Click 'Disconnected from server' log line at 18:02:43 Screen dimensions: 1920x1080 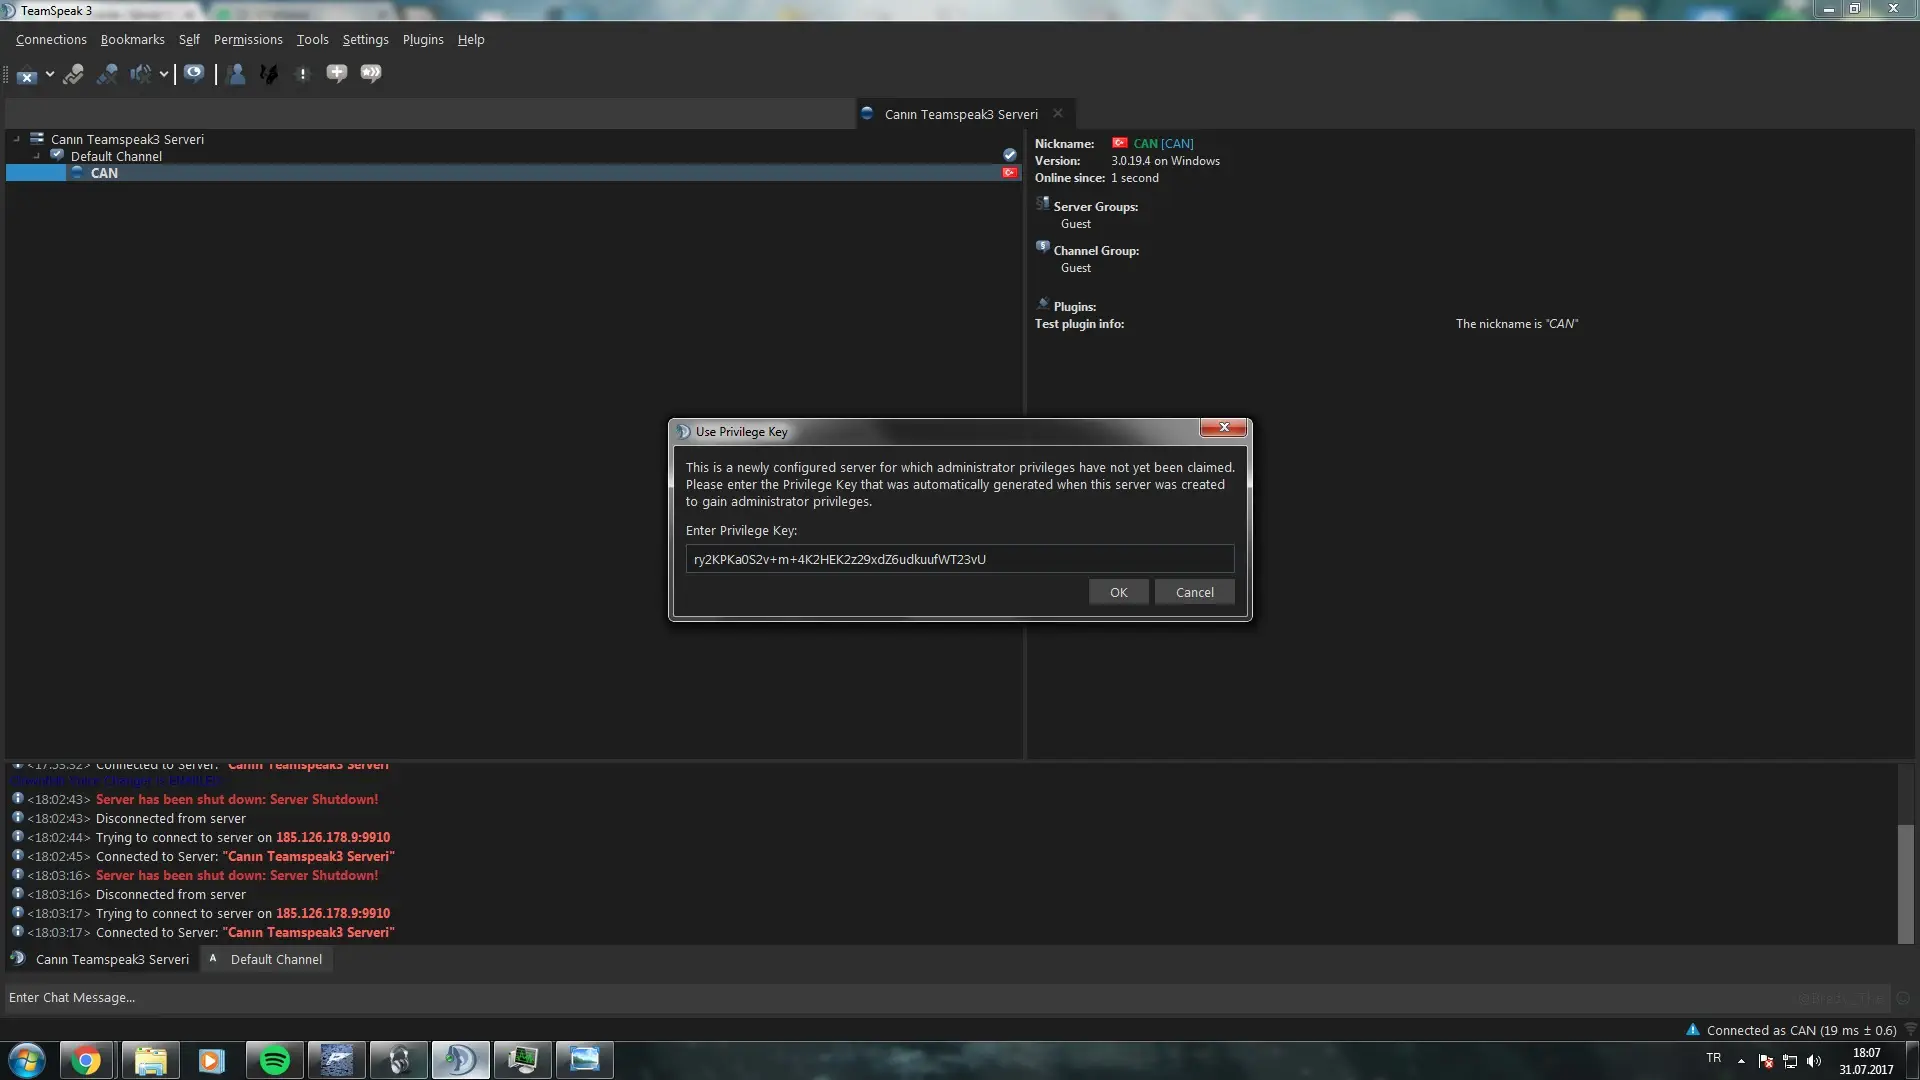(x=170, y=819)
